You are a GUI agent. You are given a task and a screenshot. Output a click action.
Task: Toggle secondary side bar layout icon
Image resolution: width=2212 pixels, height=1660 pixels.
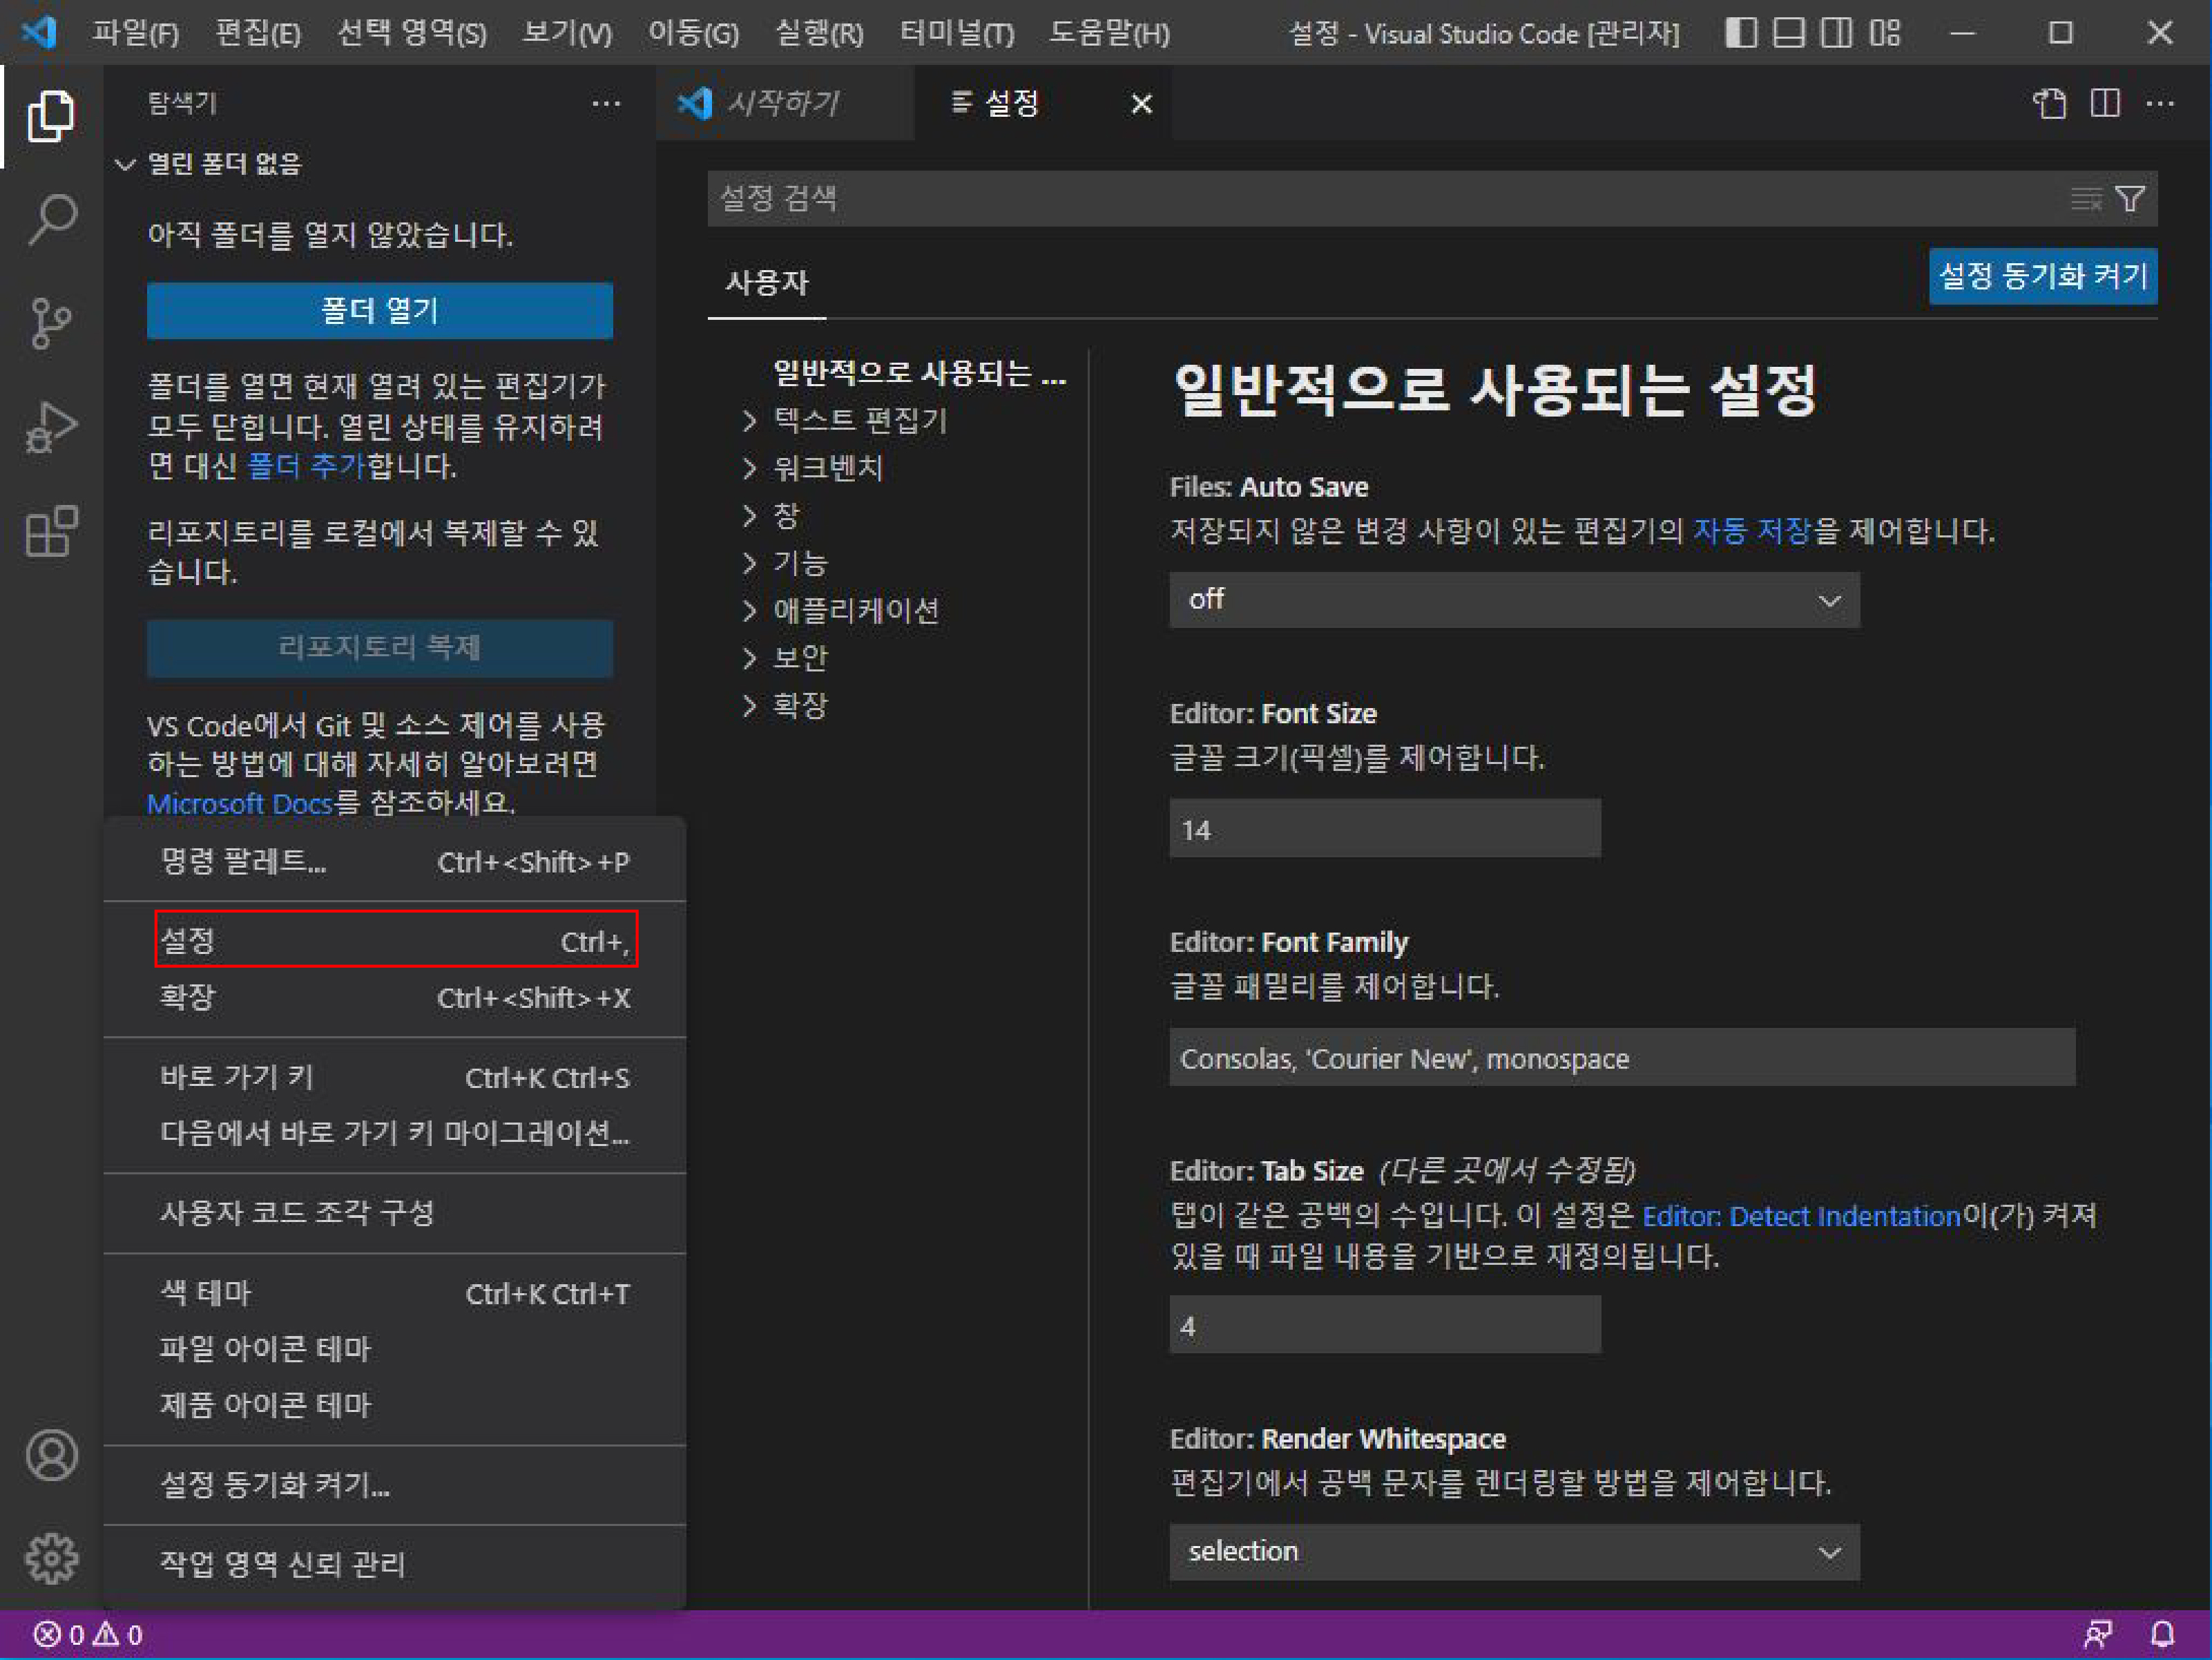point(1836,33)
